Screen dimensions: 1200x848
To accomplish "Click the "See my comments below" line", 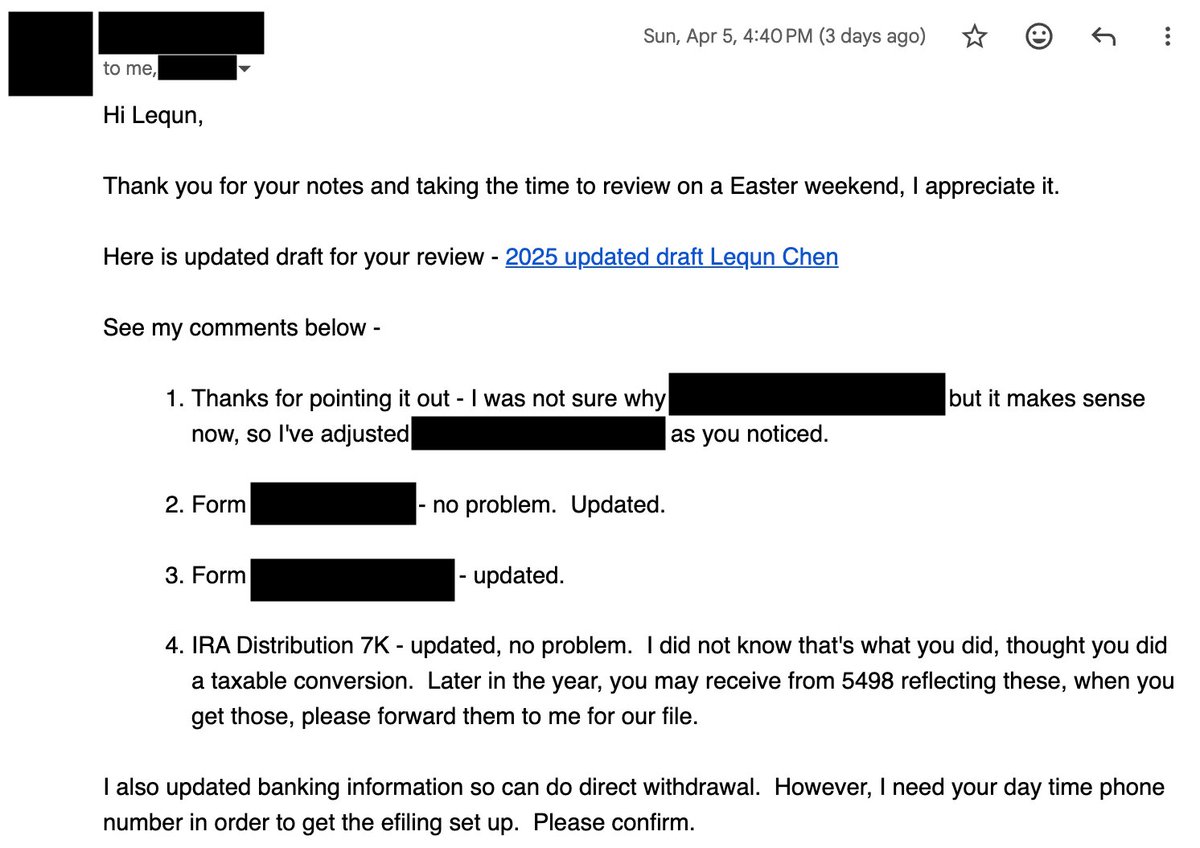I will click(241, 328).
